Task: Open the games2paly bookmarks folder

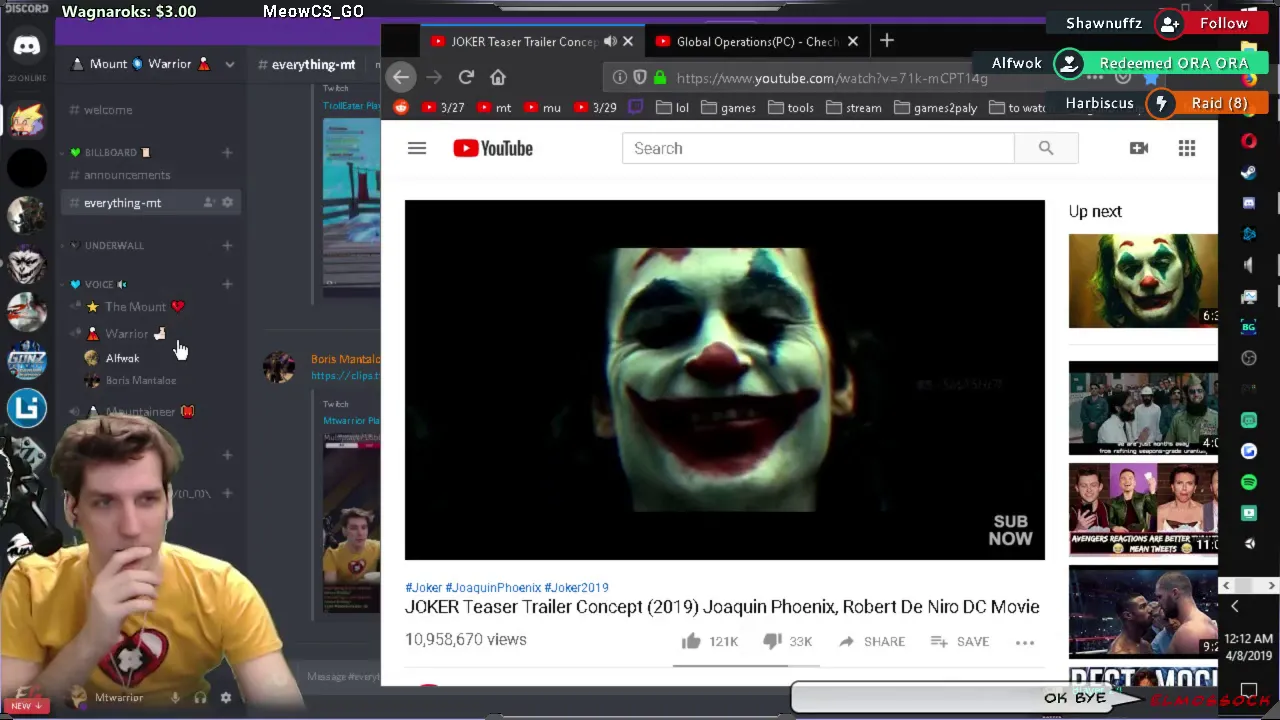Action: coord(935,107)
